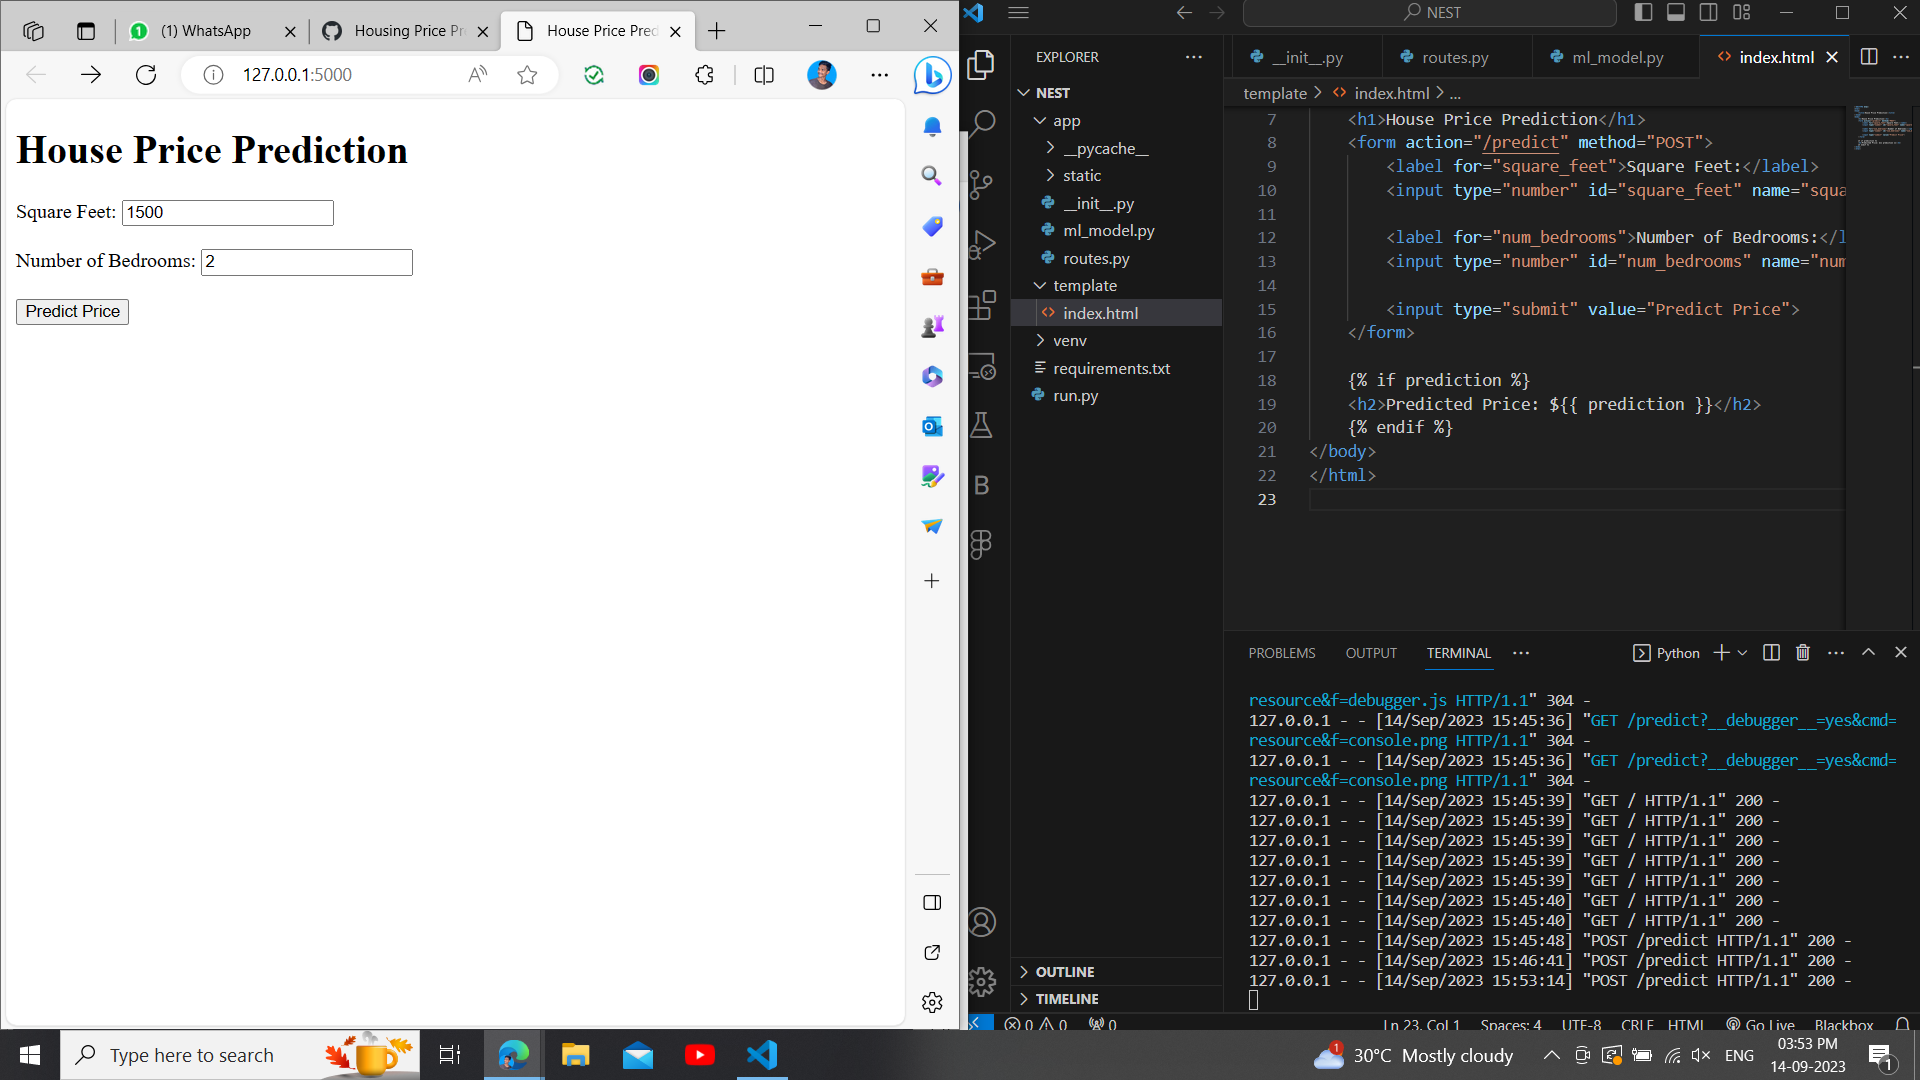Toggle panel maximize with the chevron

pyautogui.click(x=1868, y=652)
